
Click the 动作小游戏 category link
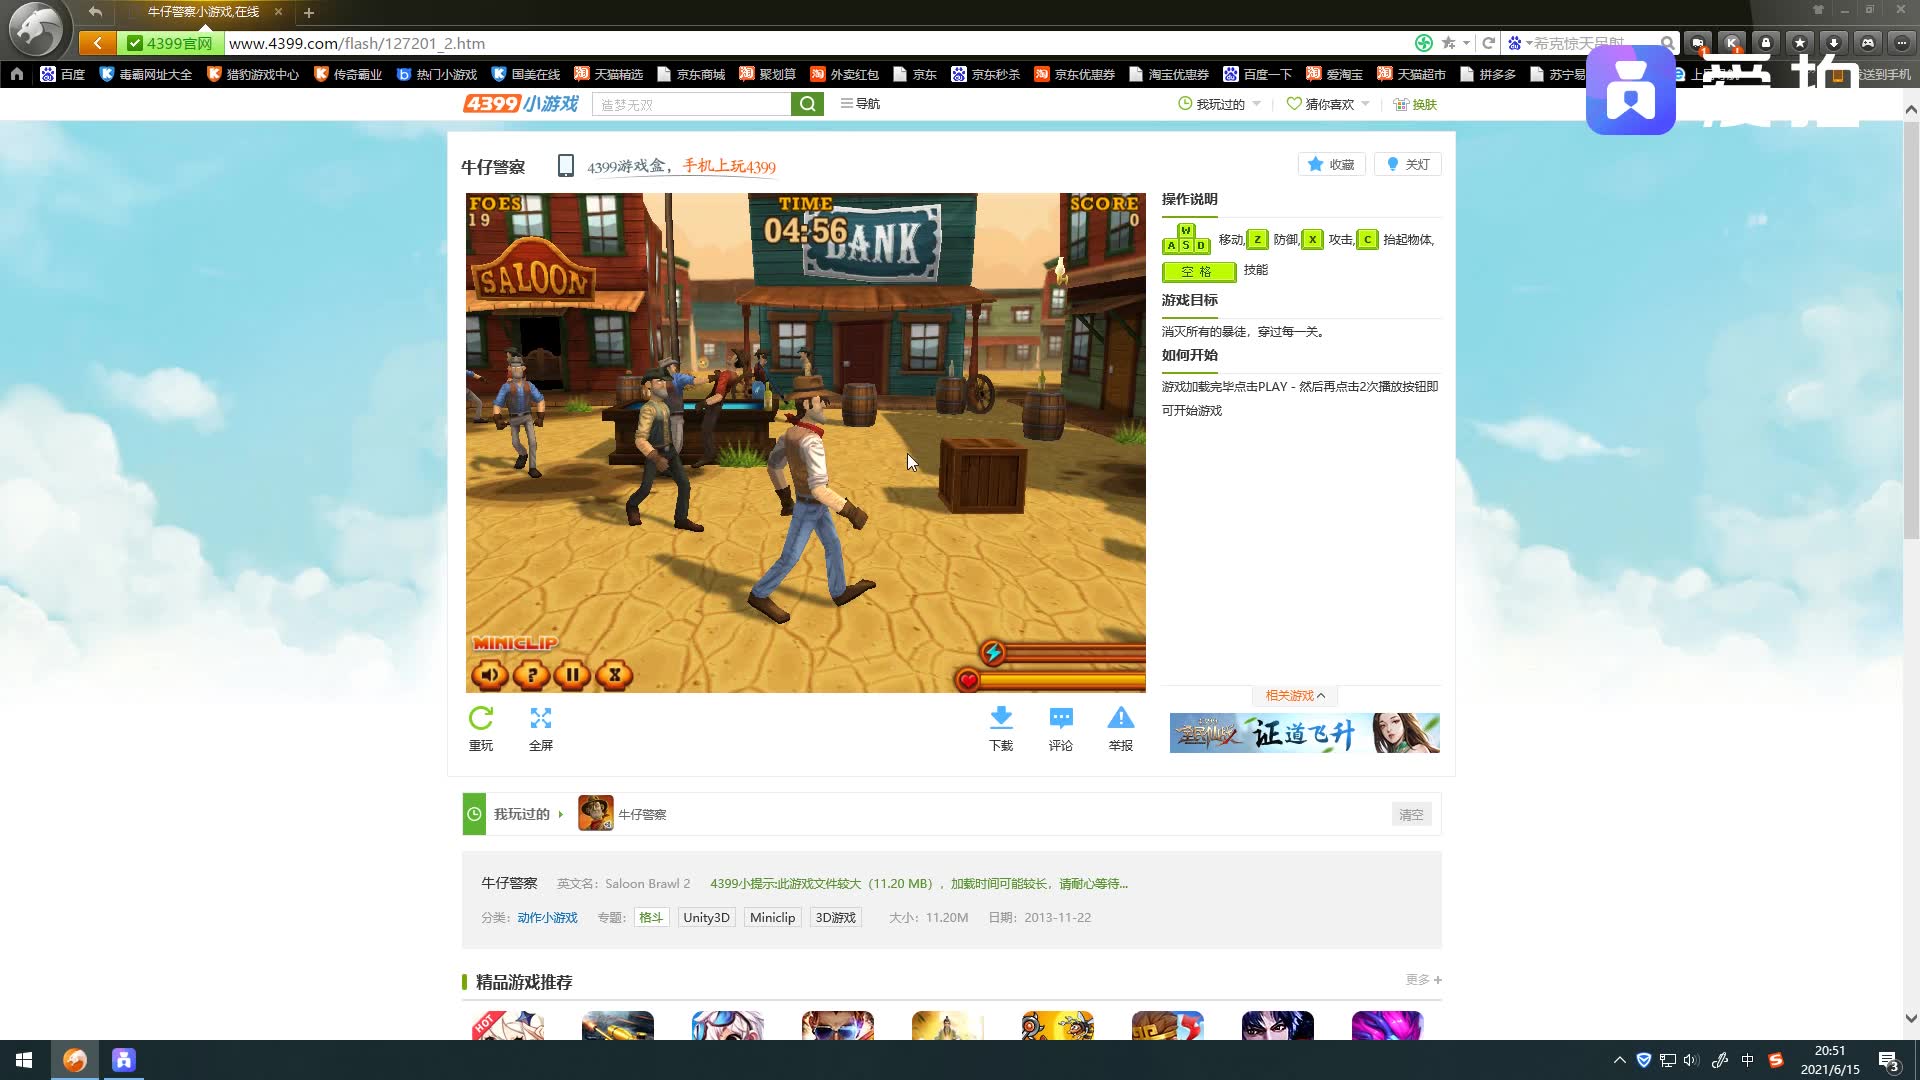[547, 918]
